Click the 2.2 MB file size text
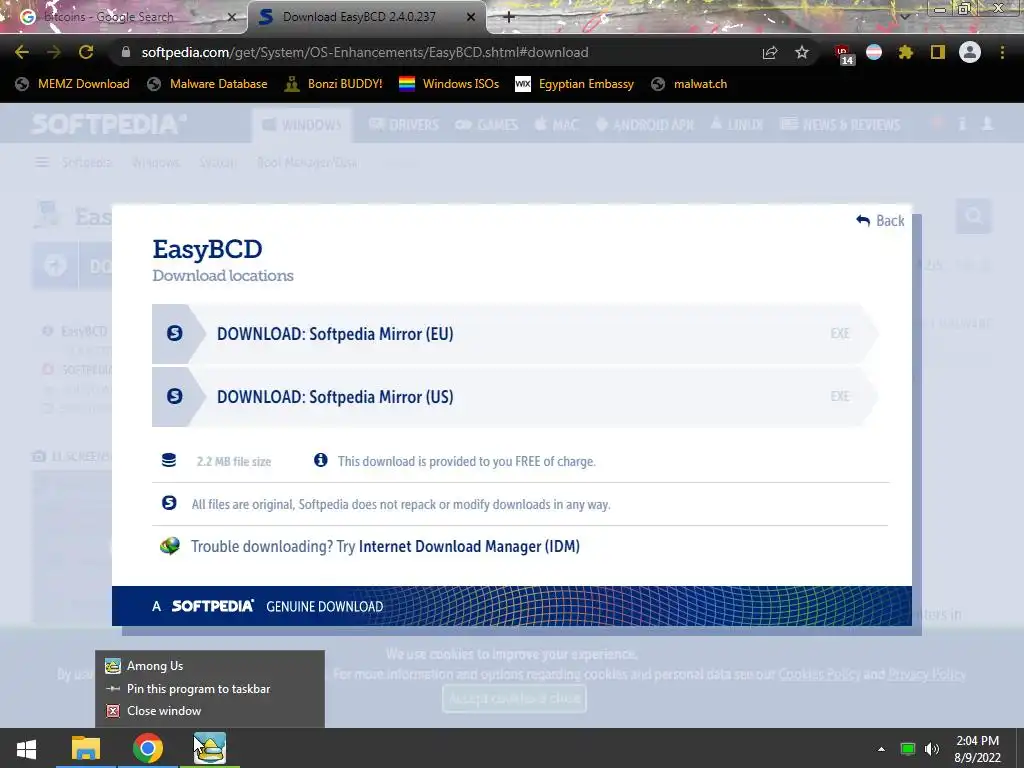 pos(234,462)
